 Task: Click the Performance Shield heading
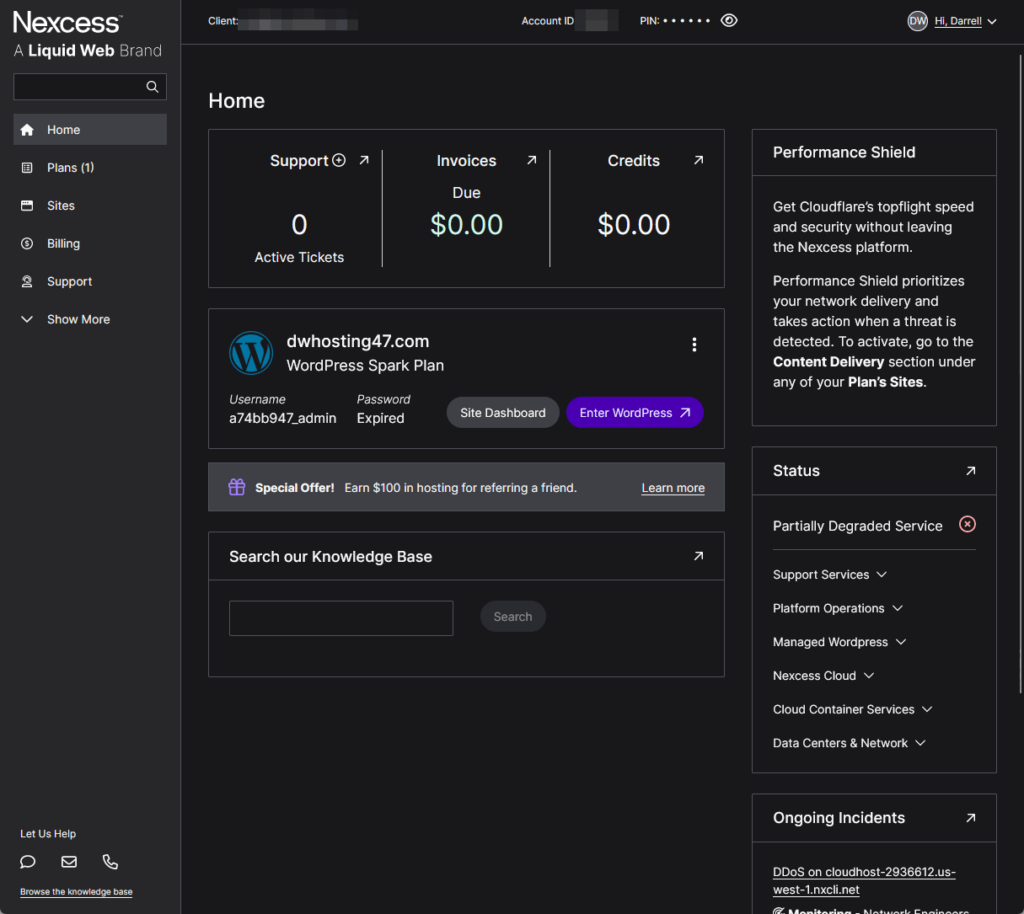click(844, 152)
